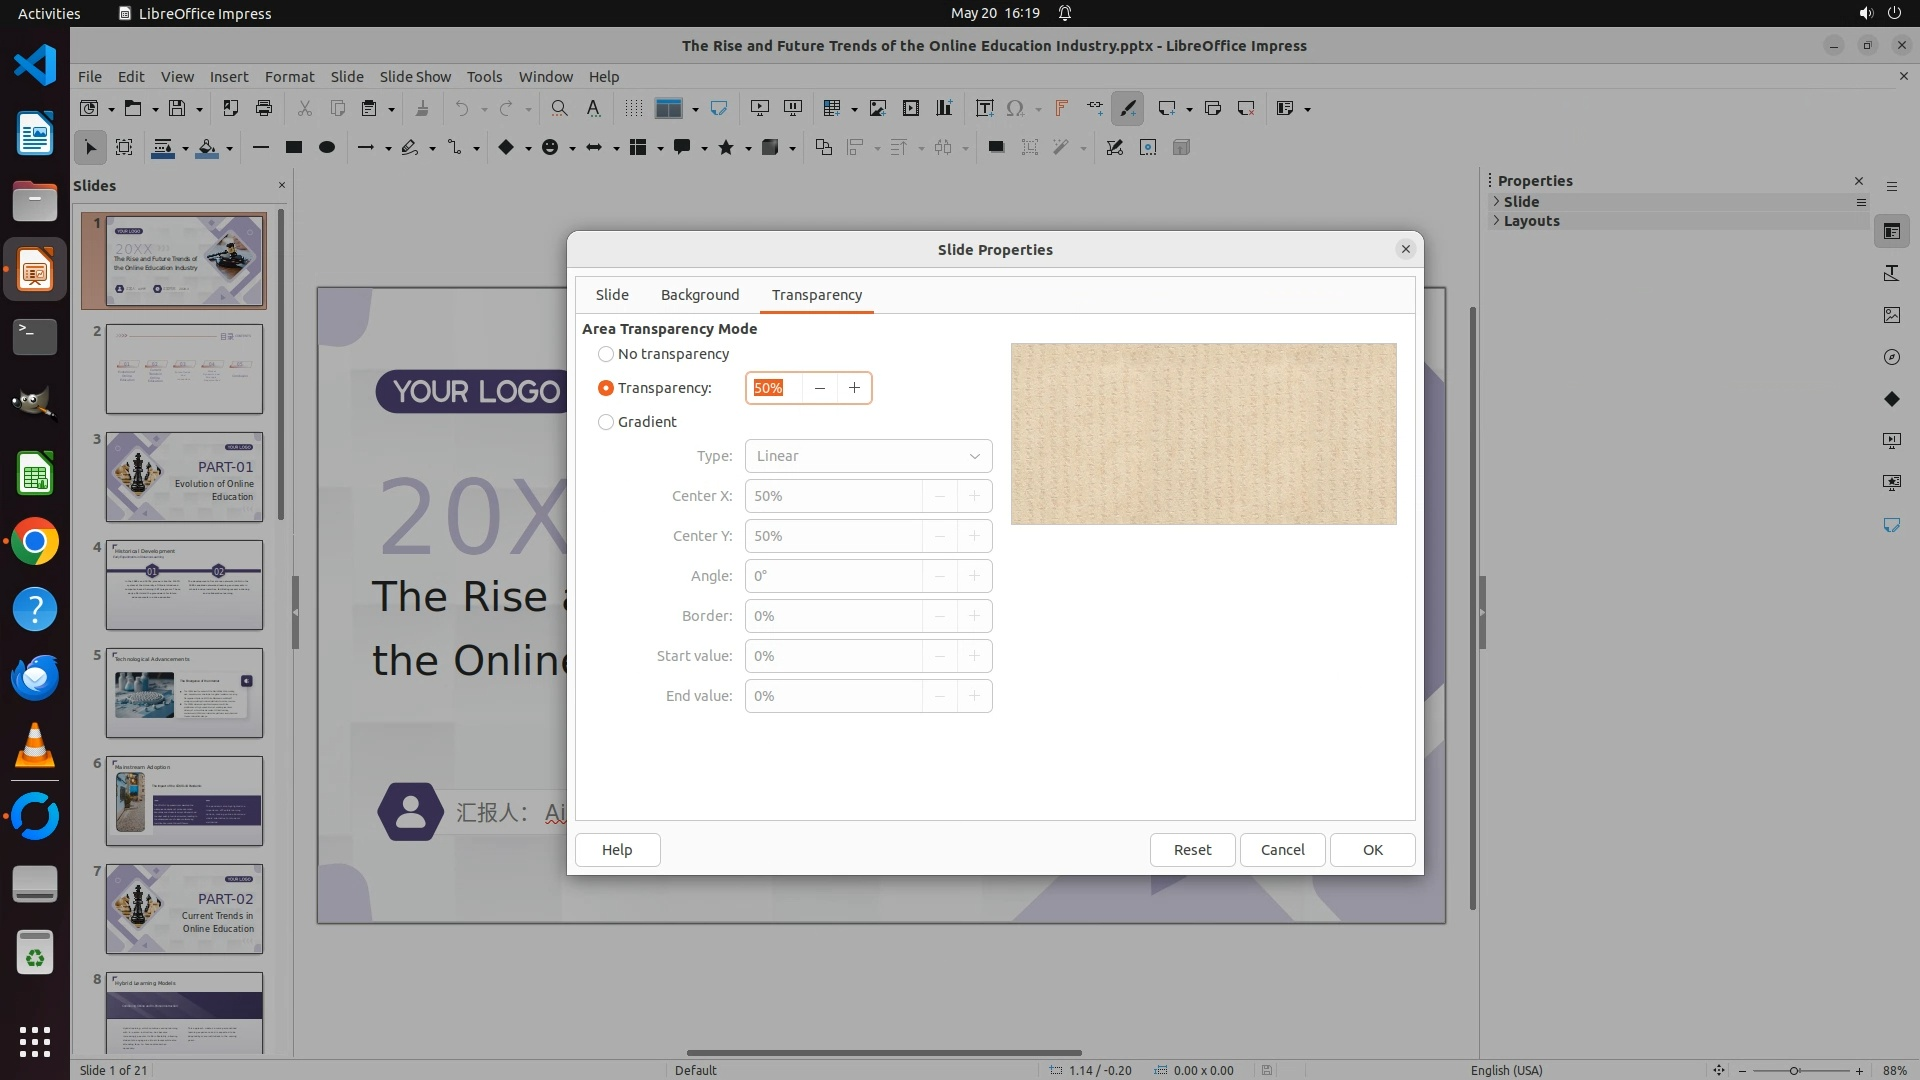This screenshot has width=1920, height=1080.
Task: Open the sidebar Navigator compass icon
Action: coord(1891,357)
